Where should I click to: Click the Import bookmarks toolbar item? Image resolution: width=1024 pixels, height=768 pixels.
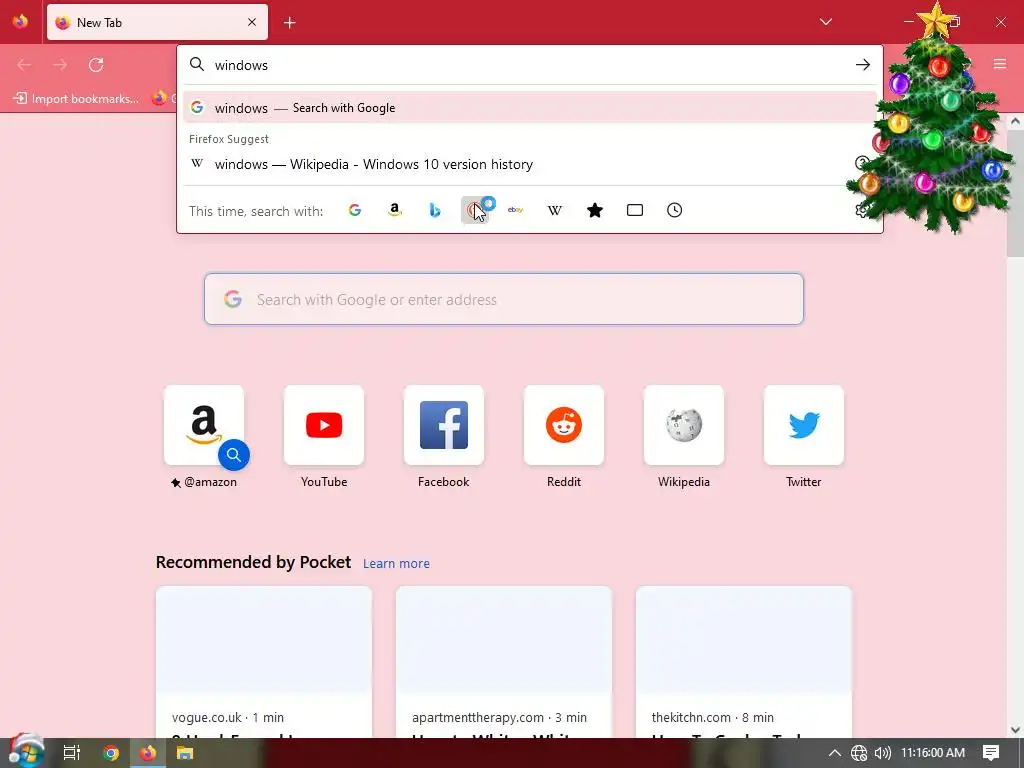[76, 99]
